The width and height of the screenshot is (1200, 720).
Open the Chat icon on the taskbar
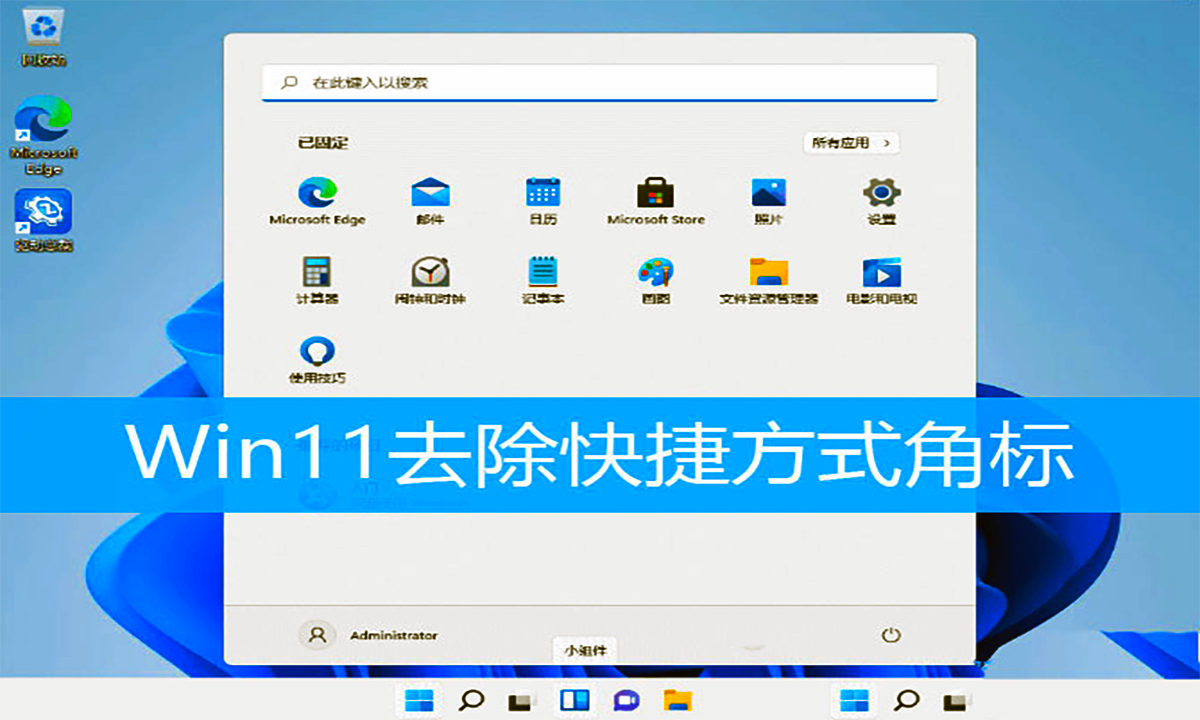tap(626, 700)
